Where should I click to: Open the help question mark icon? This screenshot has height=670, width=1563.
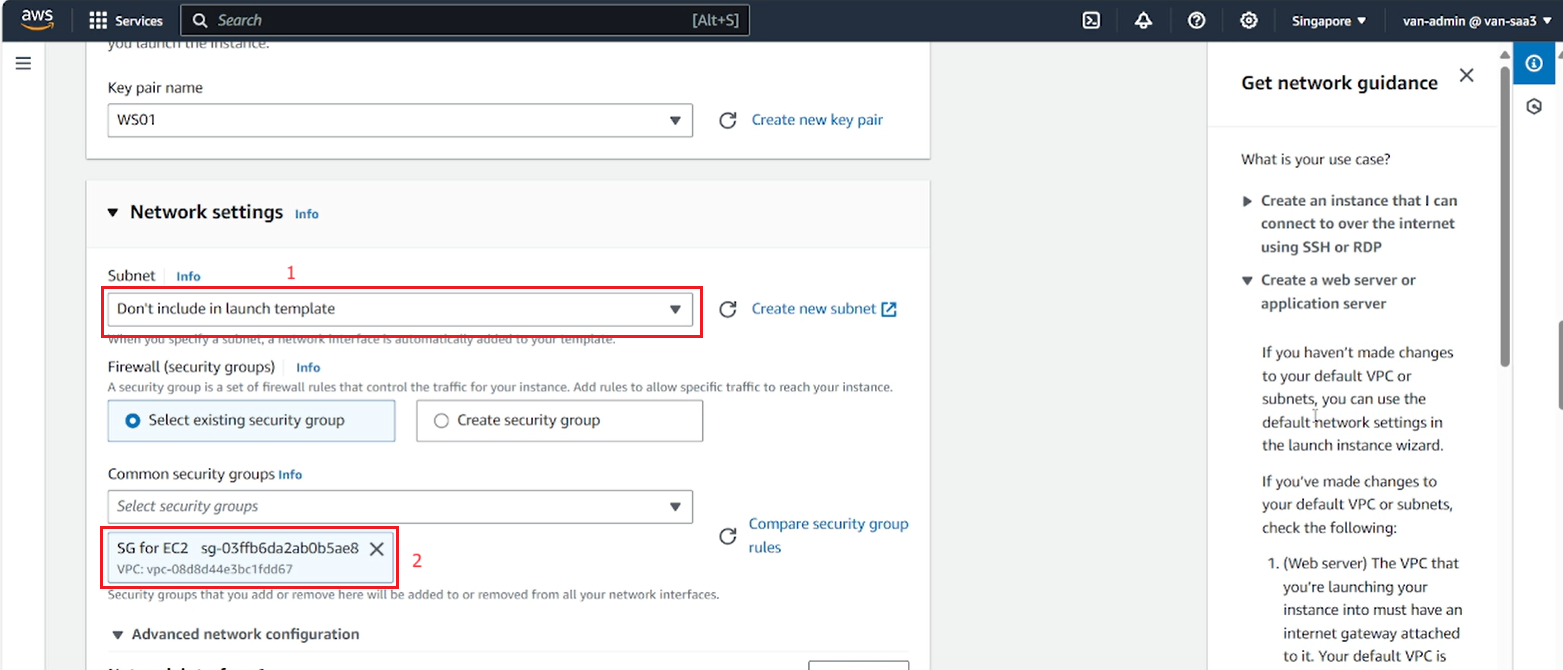(x=1196, y=21)
